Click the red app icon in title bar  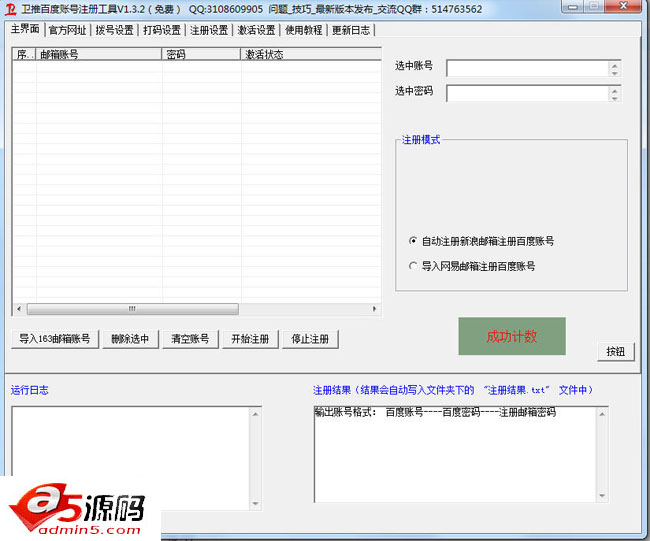coord(11,8)
